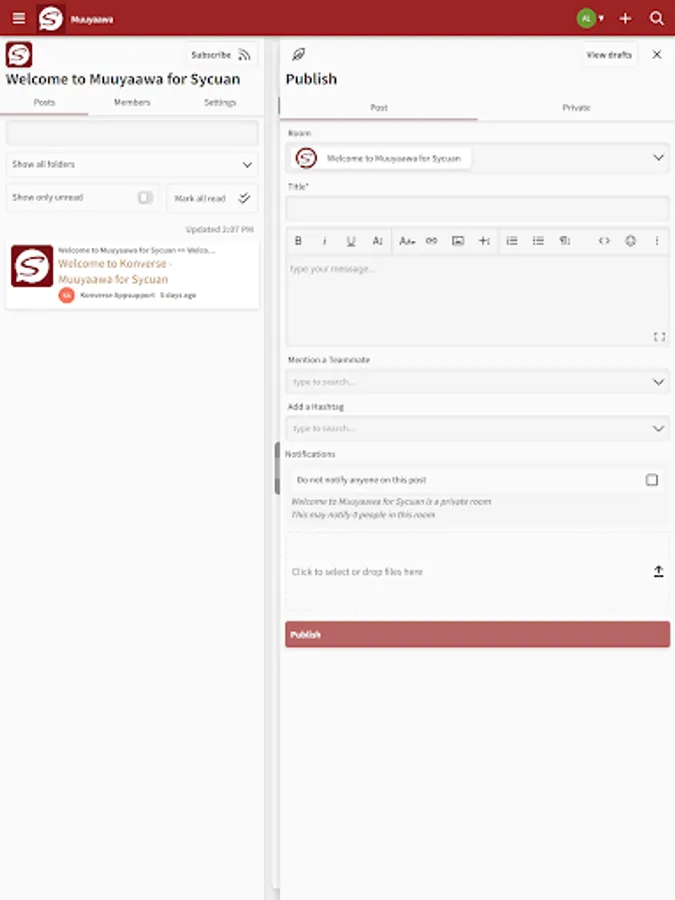
Task: Open the emoji picker in editor toolbar
Action: [630, 240]
